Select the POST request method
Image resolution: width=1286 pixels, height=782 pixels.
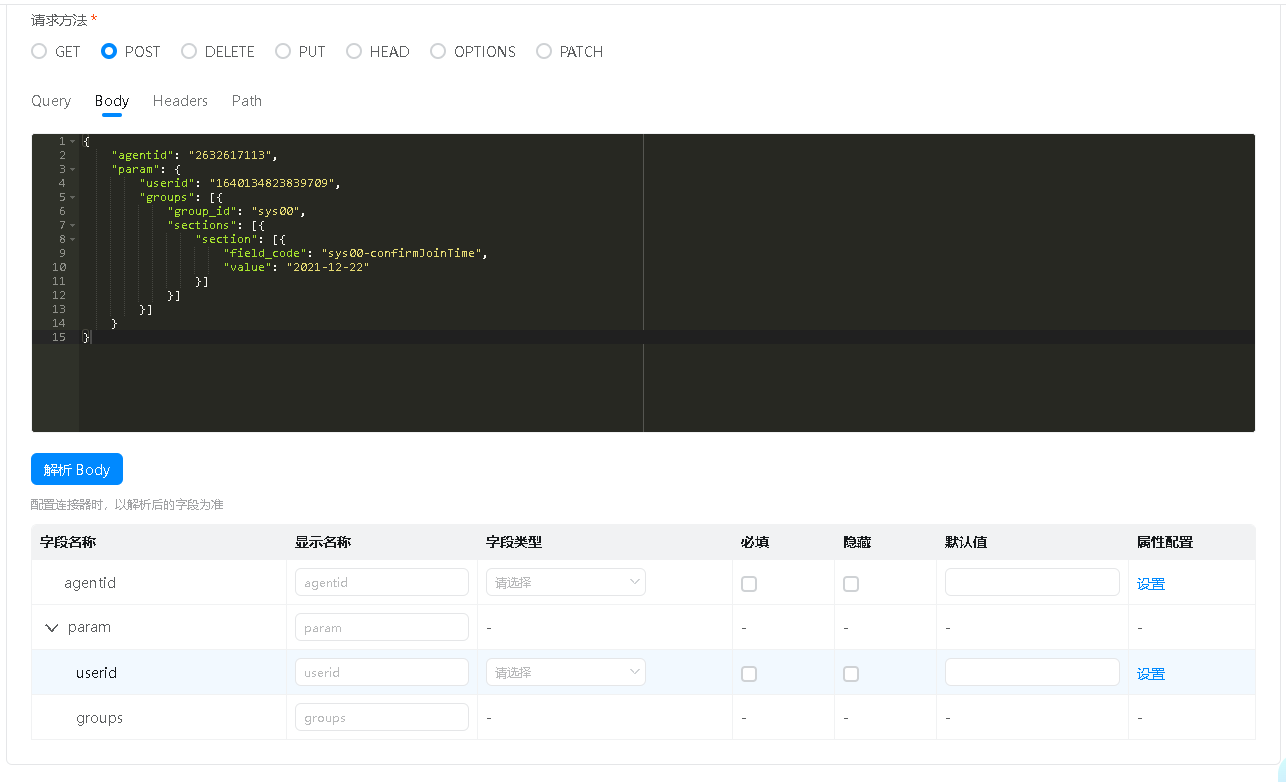coord(109,51)
